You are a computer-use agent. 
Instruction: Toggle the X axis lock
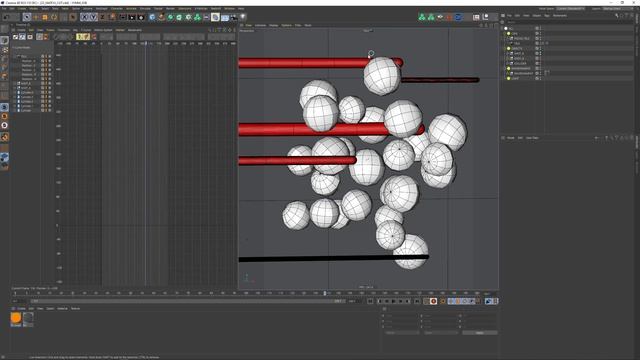point(84,17)
